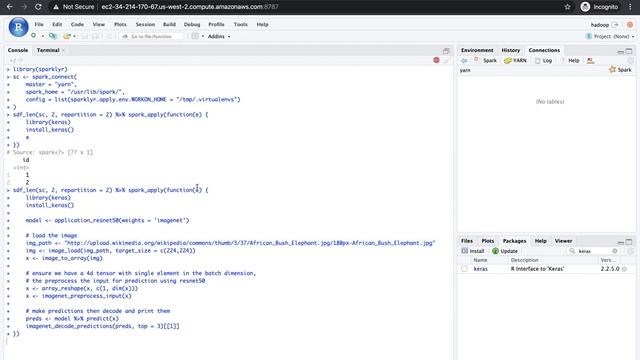Click the red stop/interrupt R icon

[436, 60]
